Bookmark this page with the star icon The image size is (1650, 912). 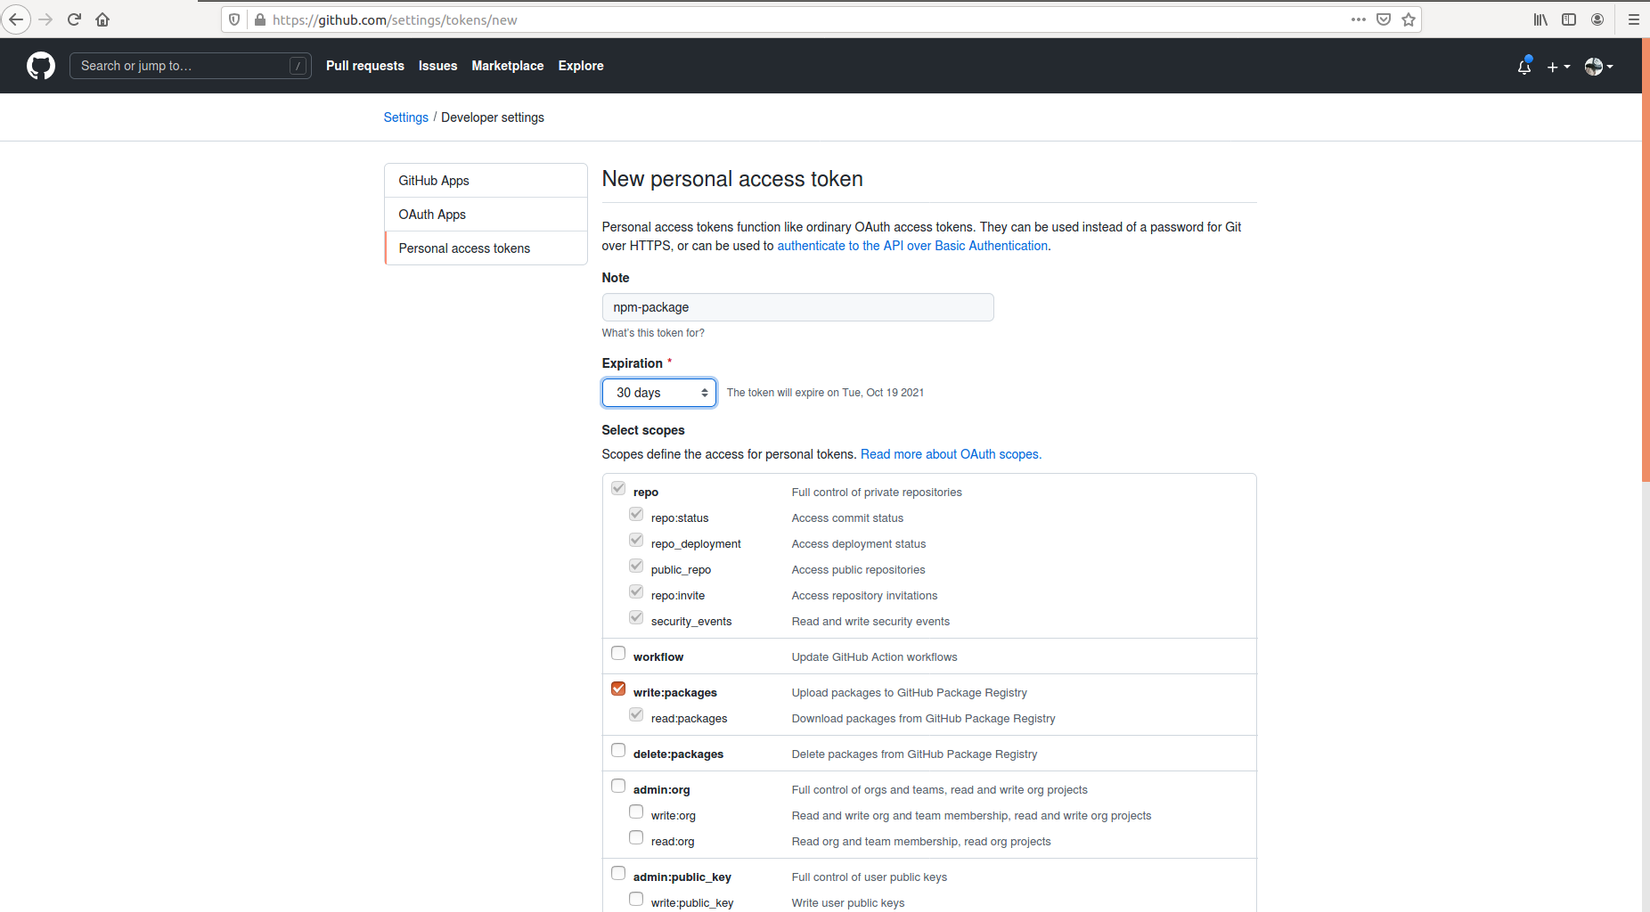pos(1409,20)
